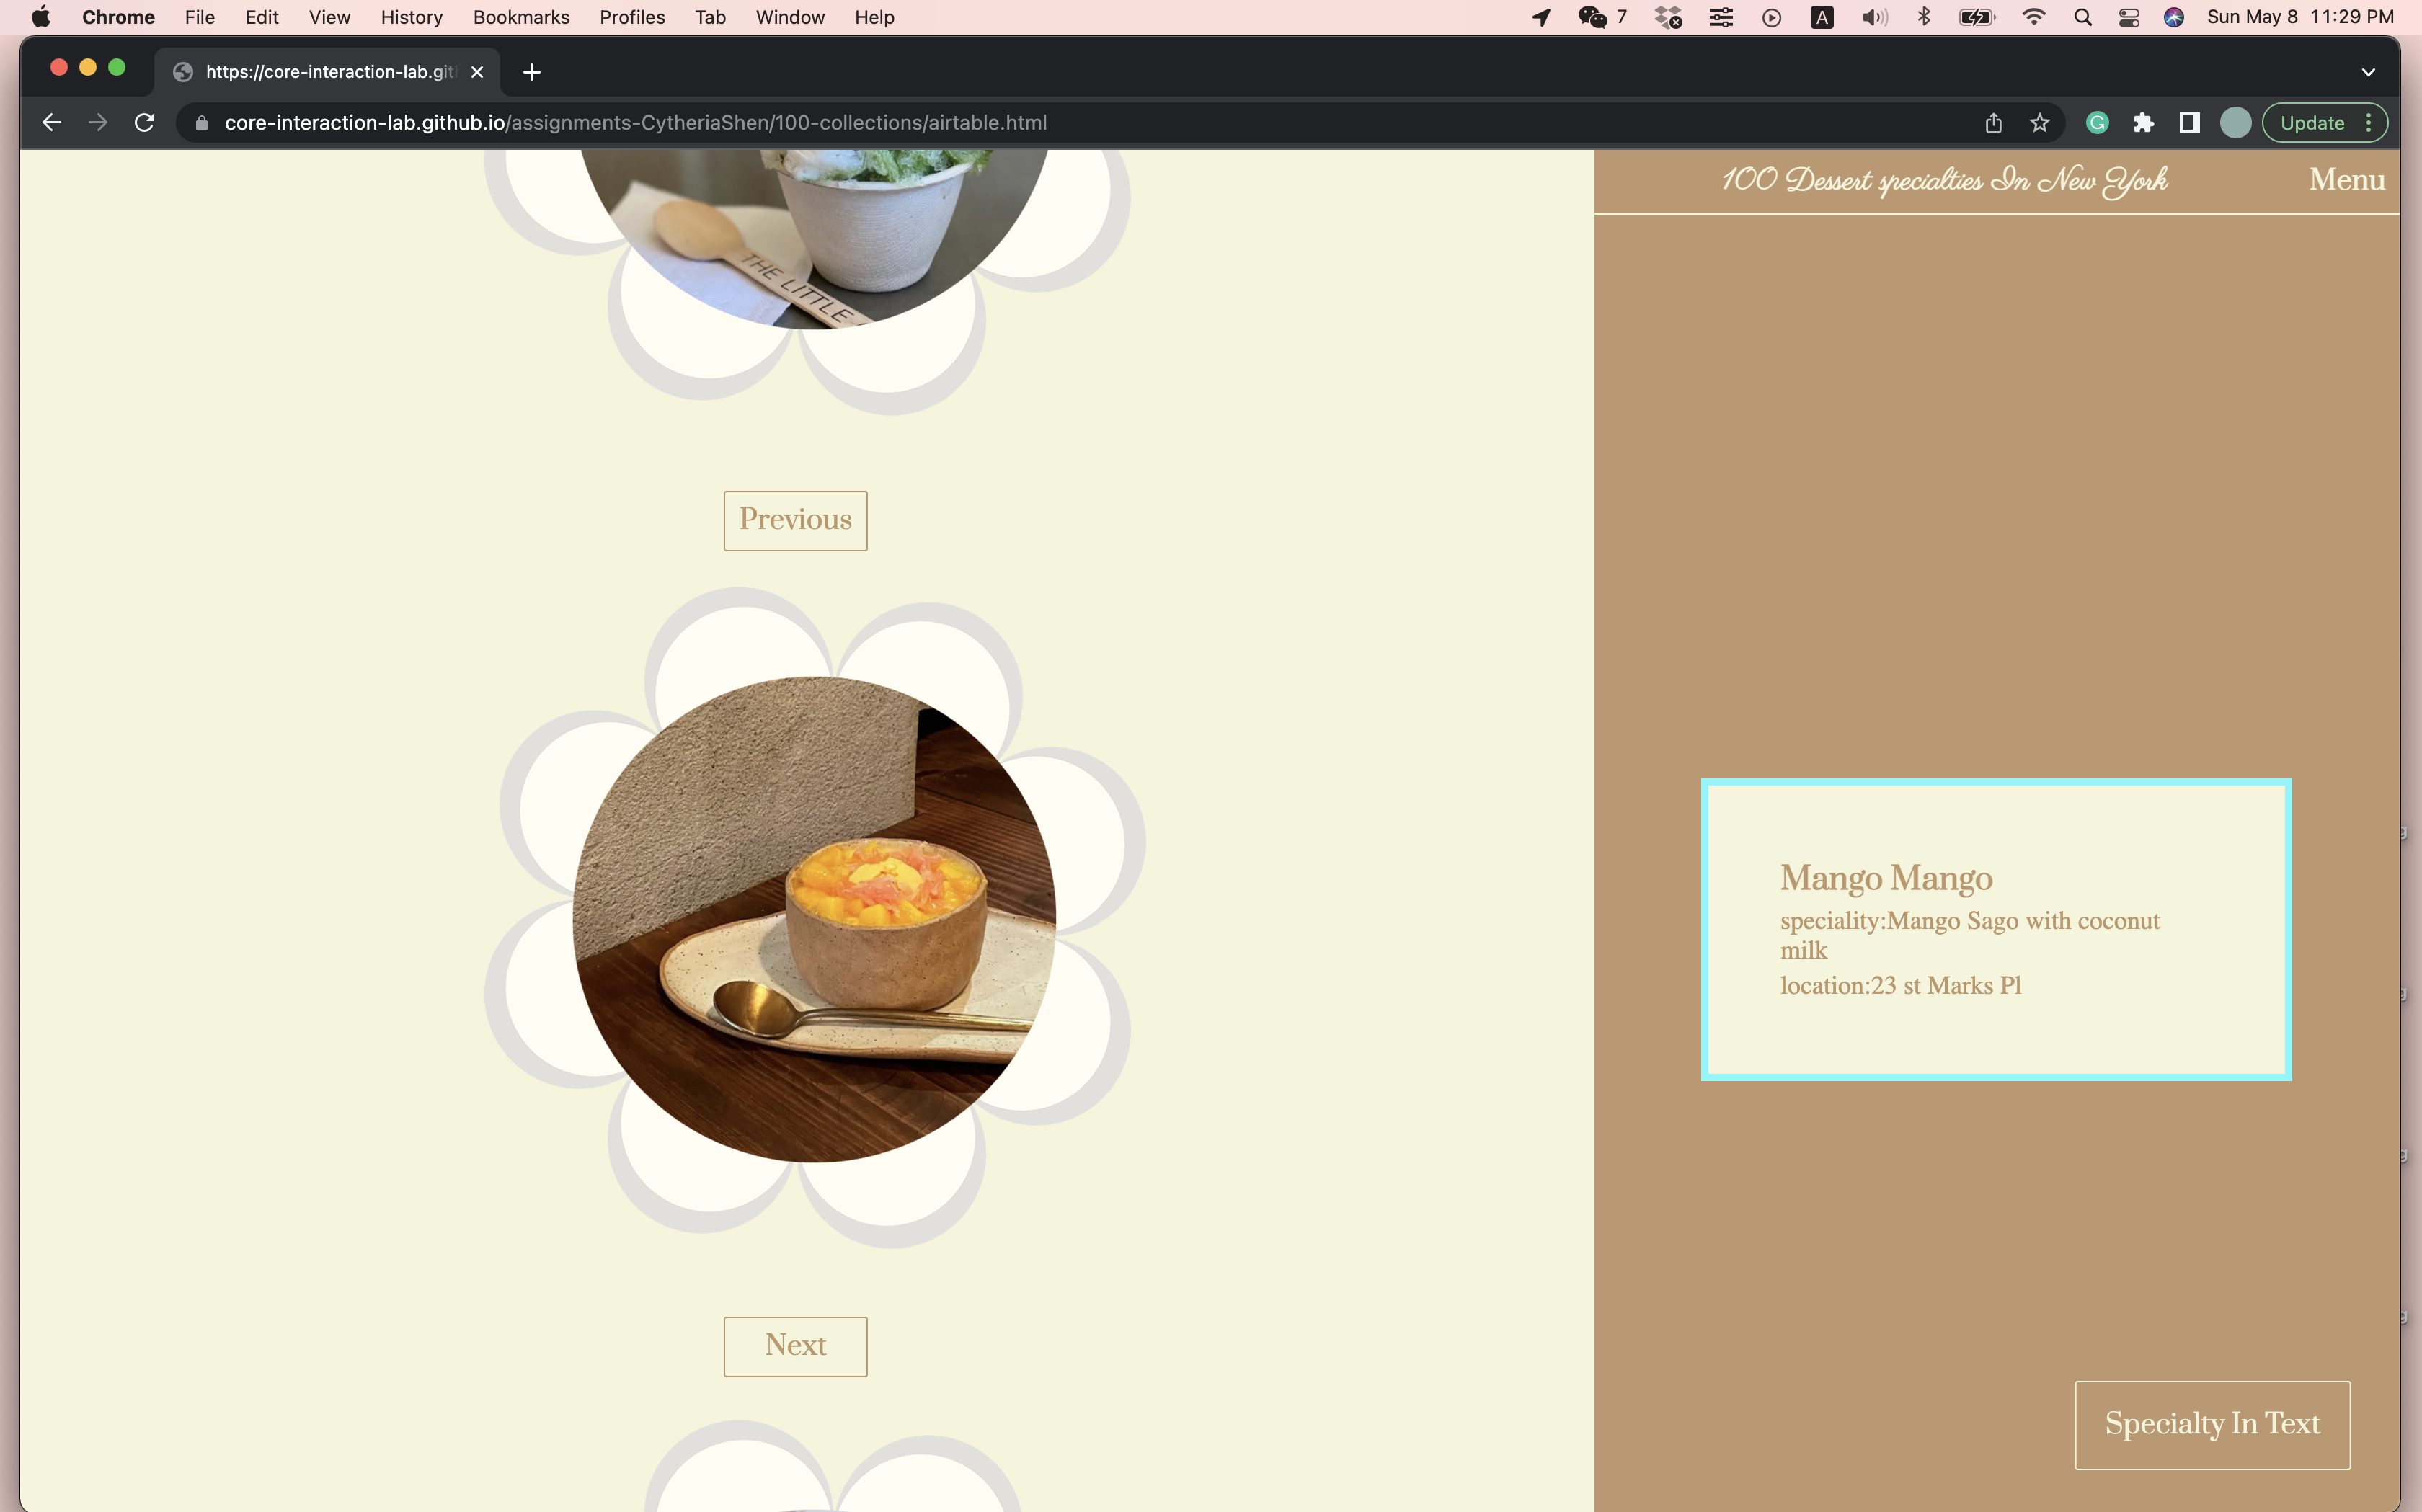Viewport: 2422px width, 1512px height.
Task: Toggle the Chrome side panel icon
Action: (2189, 123)
